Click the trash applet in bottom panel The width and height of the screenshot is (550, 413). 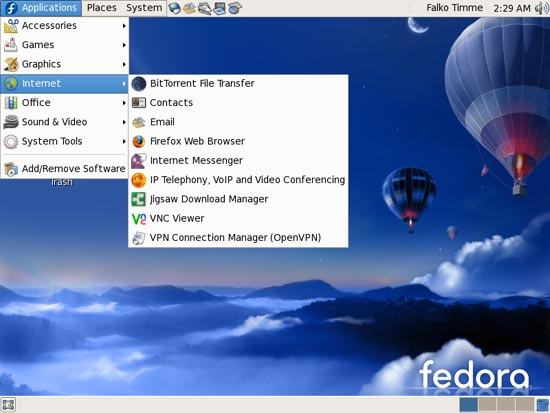click(543, 405)
